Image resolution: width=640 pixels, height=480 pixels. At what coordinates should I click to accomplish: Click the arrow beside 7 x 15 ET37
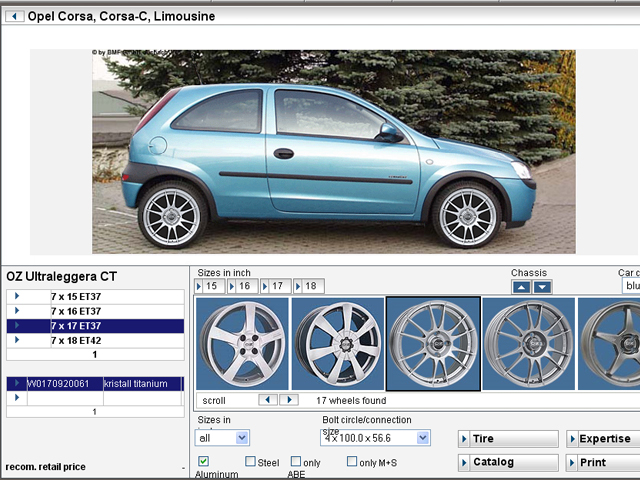[x=17, y=296]
